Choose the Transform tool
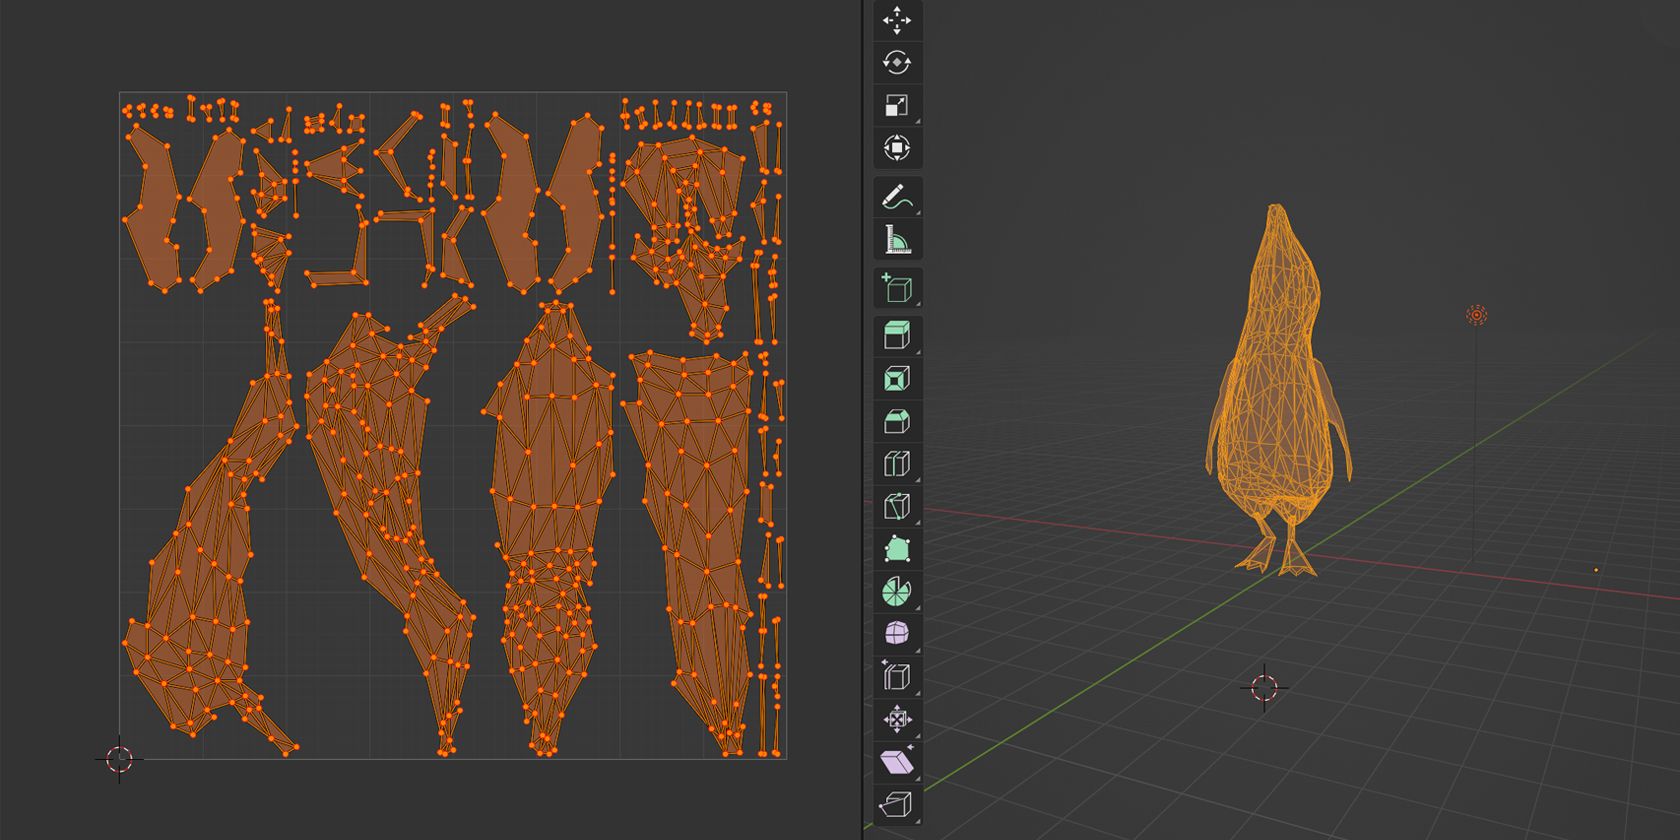The height and width of the screenshot is (840, 1680). click(x=897, y=148)
